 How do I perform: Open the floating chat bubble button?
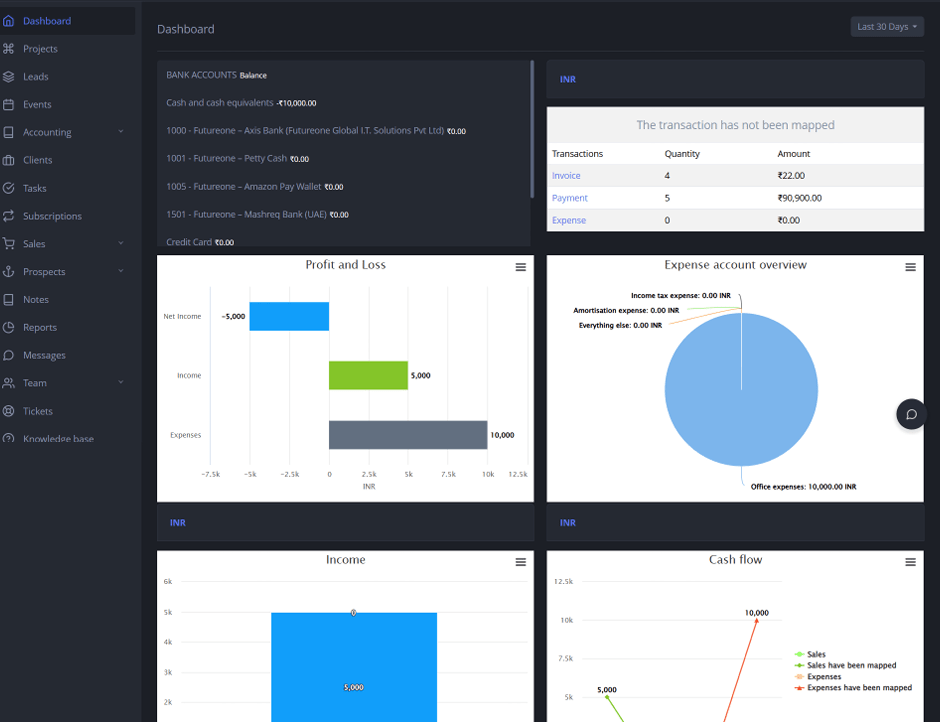coord(911,414)
